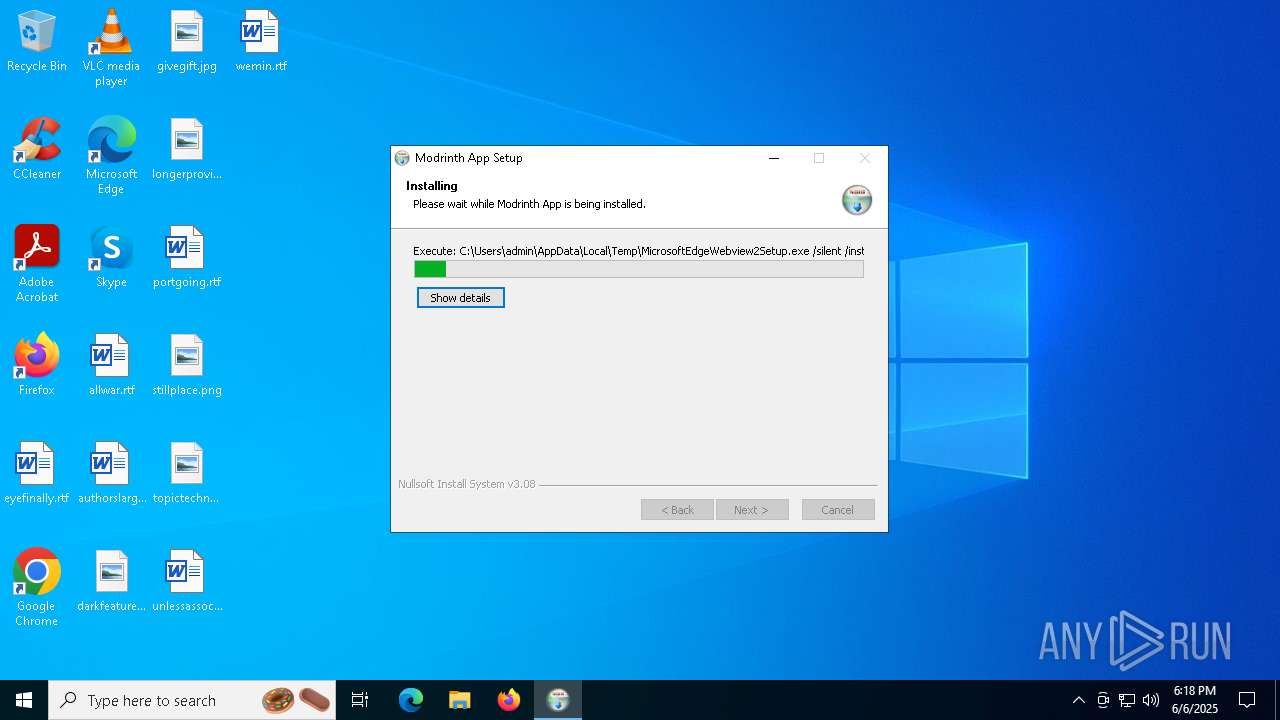
Task: Minimize the Modrinth App Setup window
Action: click(773, 158)
